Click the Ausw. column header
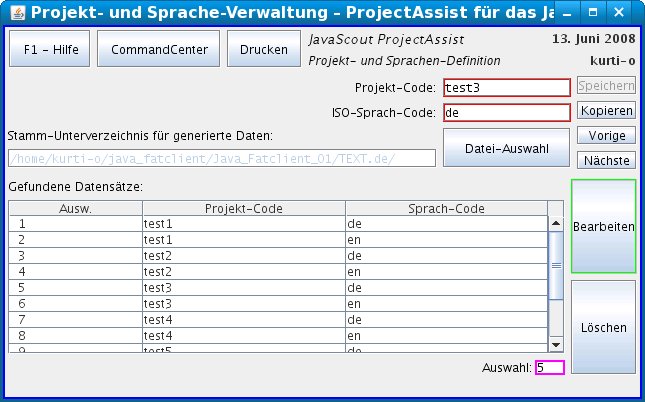645x402 pixels. [76, 209]
